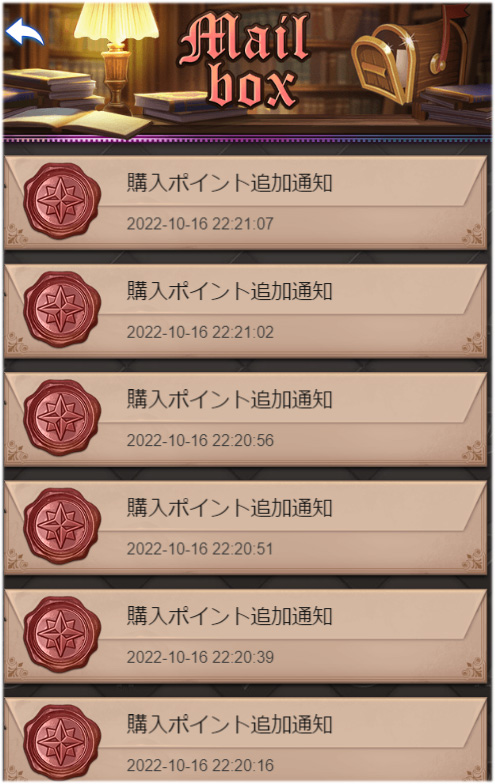Open mail titled 購入ポイント追加通知 from 22:20:51
Screen dimensions: 495x784
[246, 528]
